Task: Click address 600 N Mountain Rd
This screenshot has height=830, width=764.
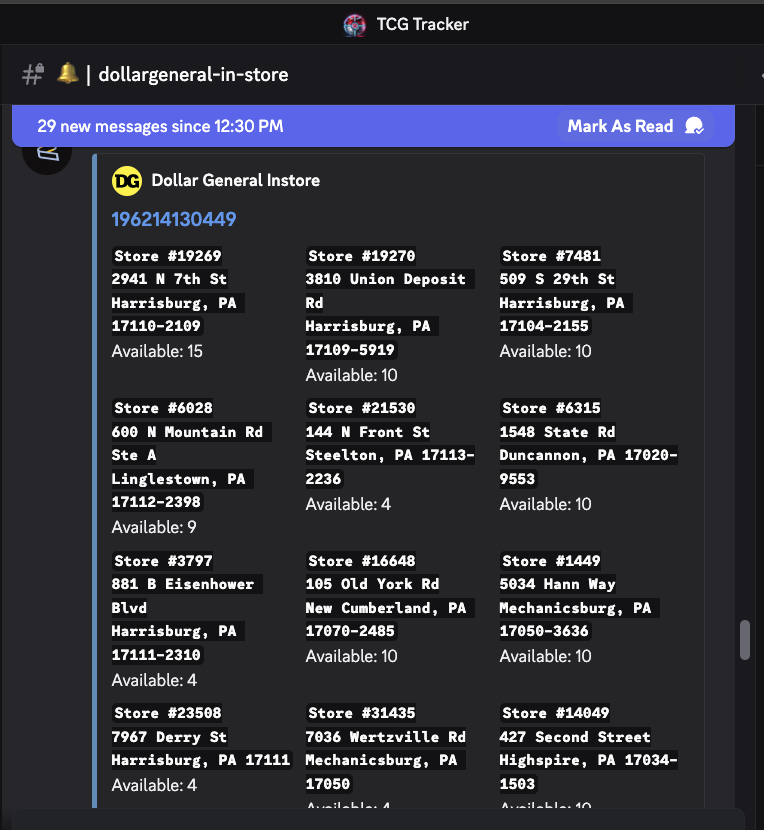Action: point(187,432)
